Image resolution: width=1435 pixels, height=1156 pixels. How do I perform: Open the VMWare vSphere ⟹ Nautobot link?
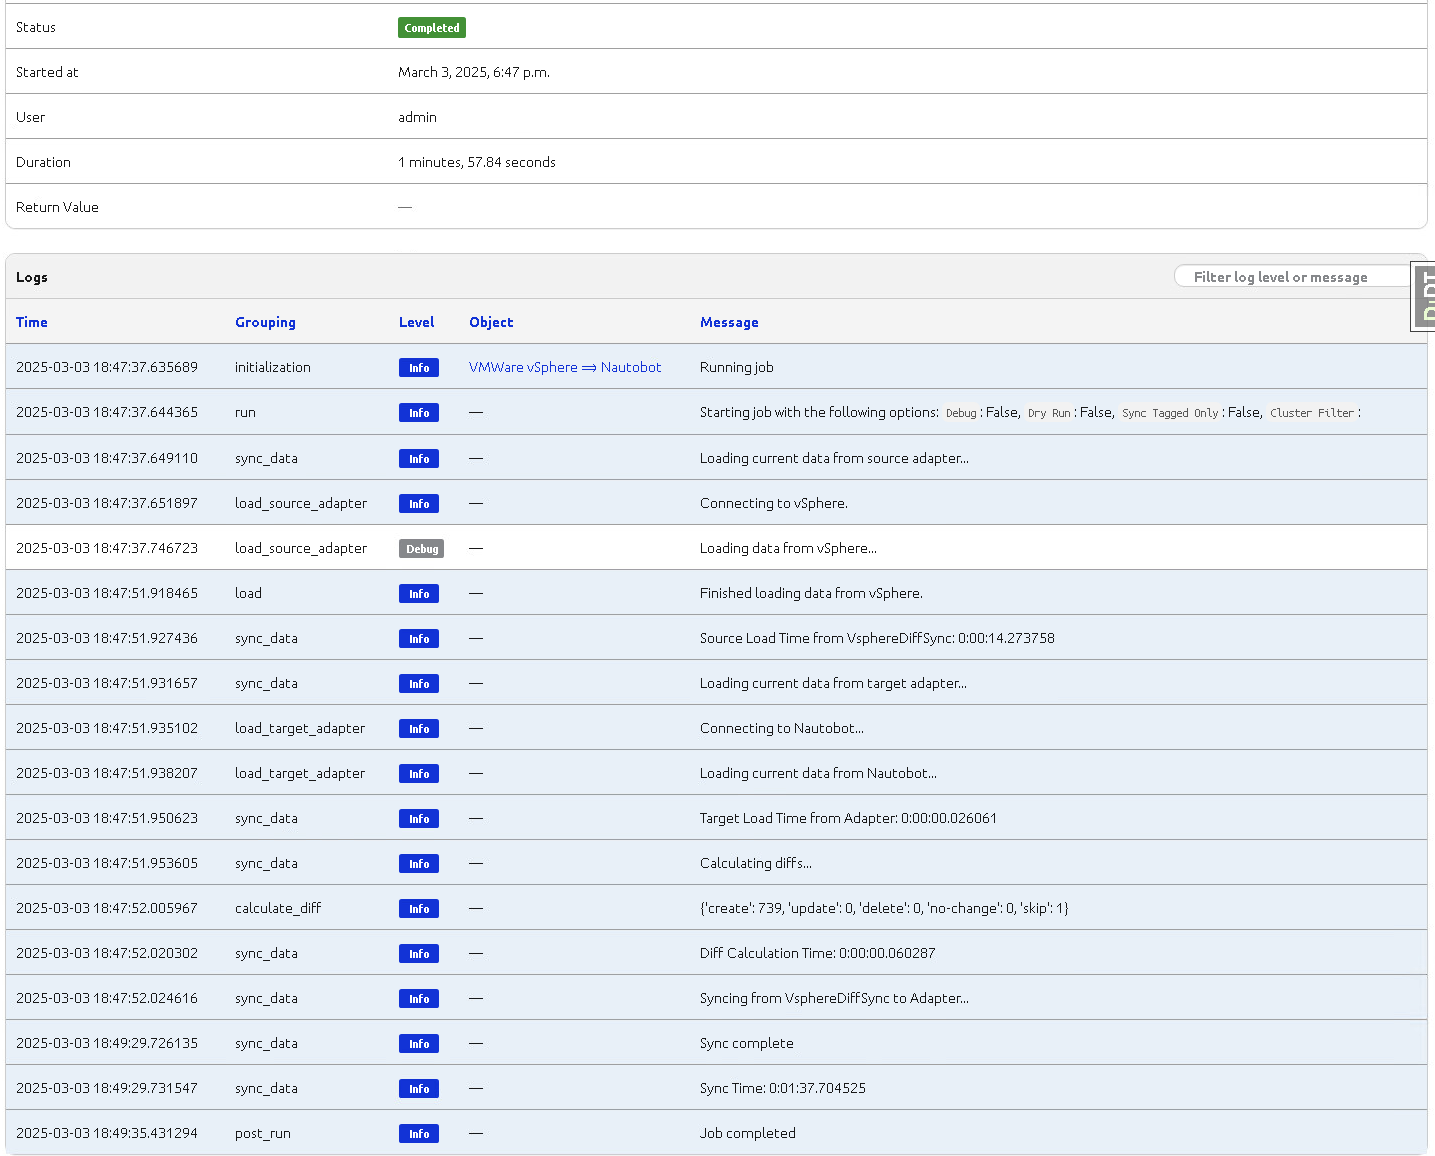coord(565,367)
